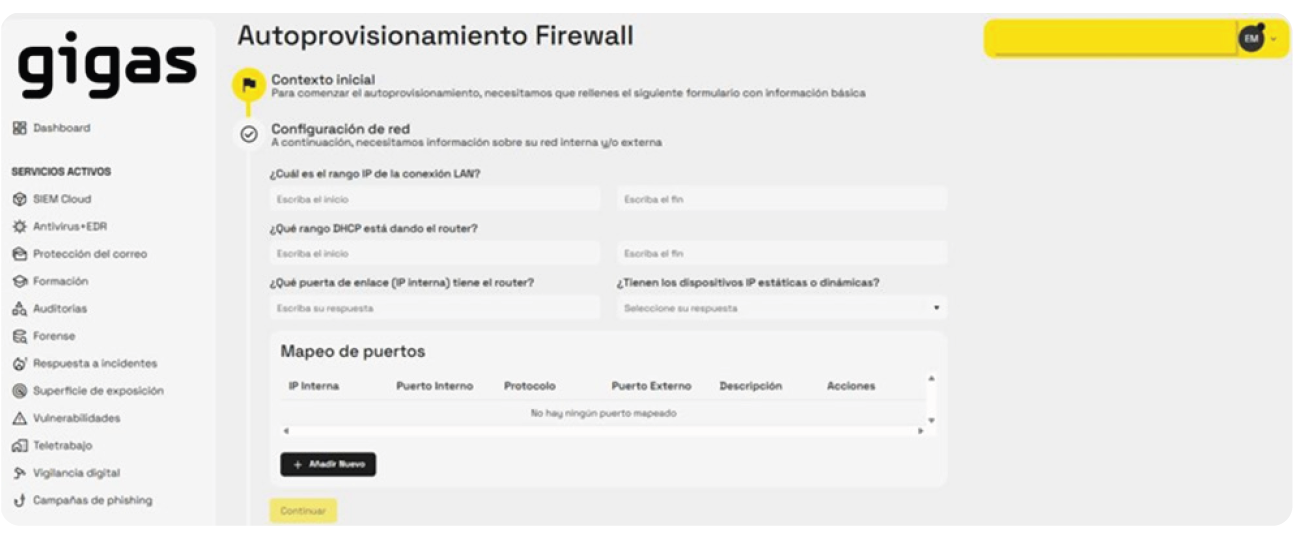1311x537 pixels.
Task: Click the Campañas de phishing hook icon
Action: (x=19, y=501)
